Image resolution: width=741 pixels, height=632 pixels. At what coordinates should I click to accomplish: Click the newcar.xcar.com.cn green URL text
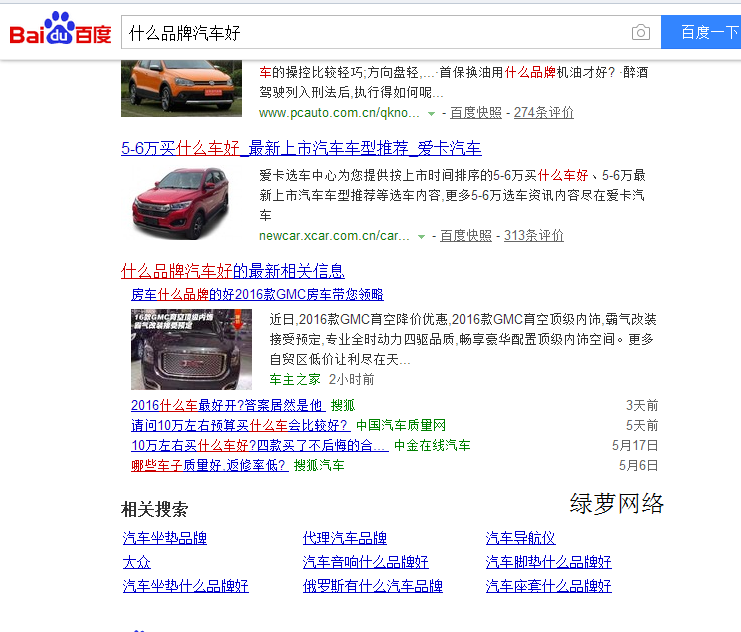[334, 235]
